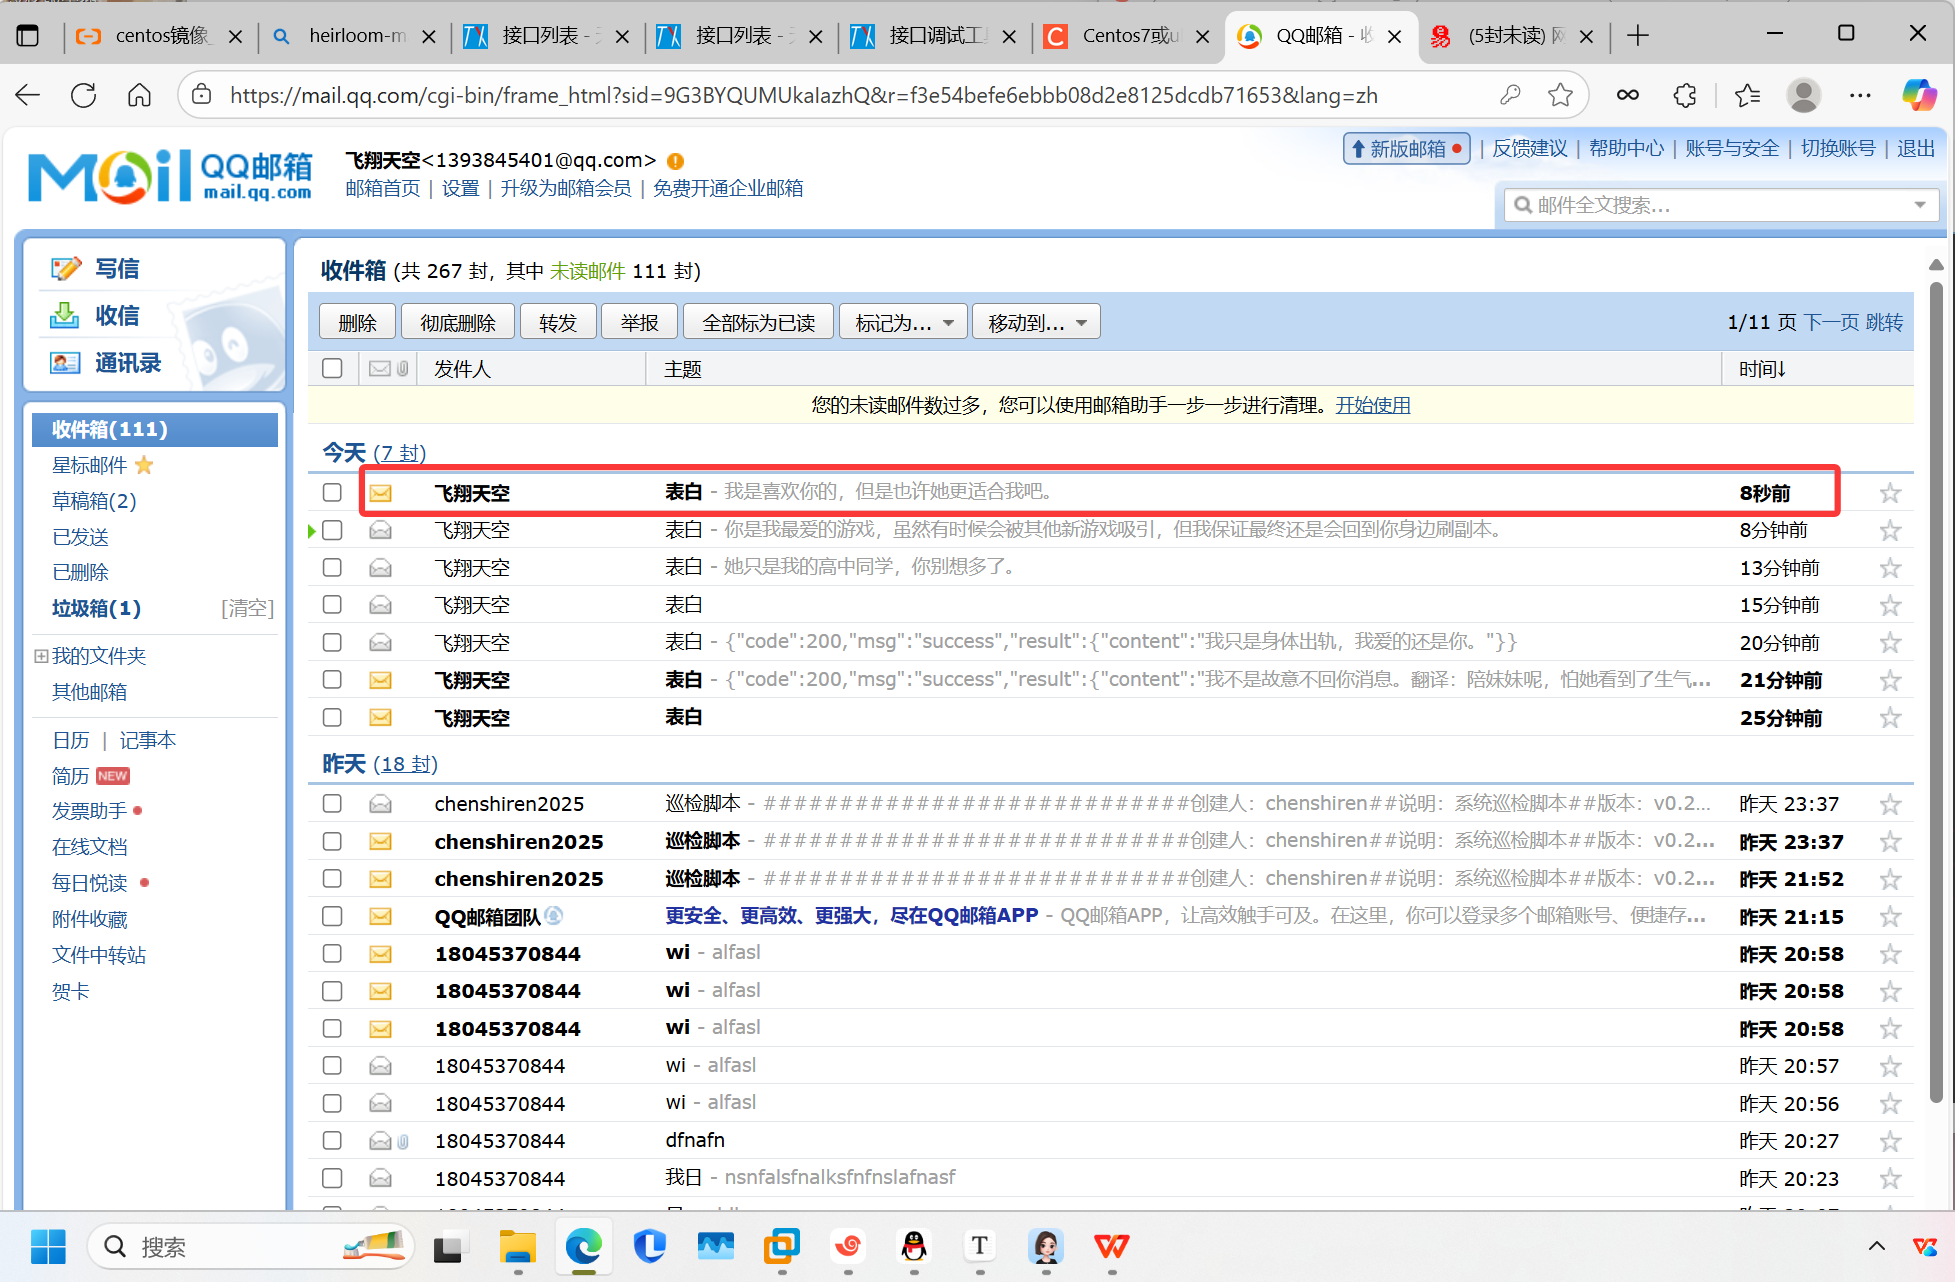The image size is (1955, 1283).
Task: Click the Copilot icon in browser toolbar
Action: pyautogui.click(x=1918, y=95)
